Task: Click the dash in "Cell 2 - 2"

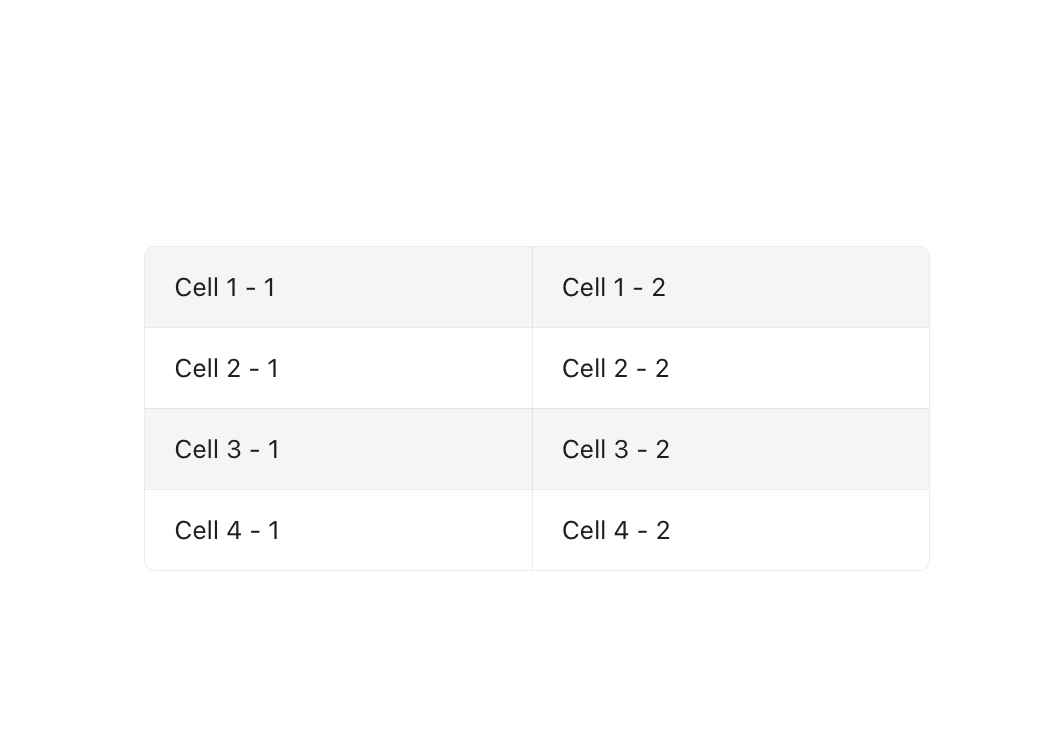Action: [x=641, y=371]
